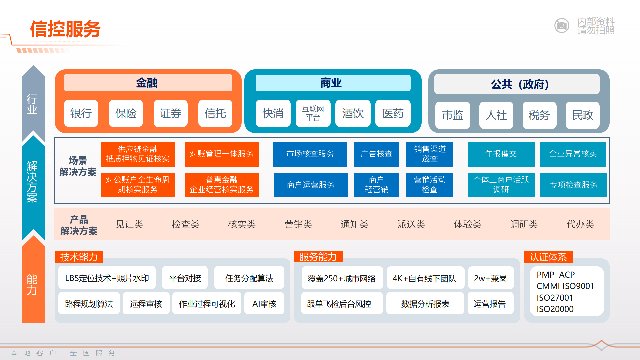This screenshot has height=360, width=640.
Task: Select the AI审核 box
Action: pos(264,303)
